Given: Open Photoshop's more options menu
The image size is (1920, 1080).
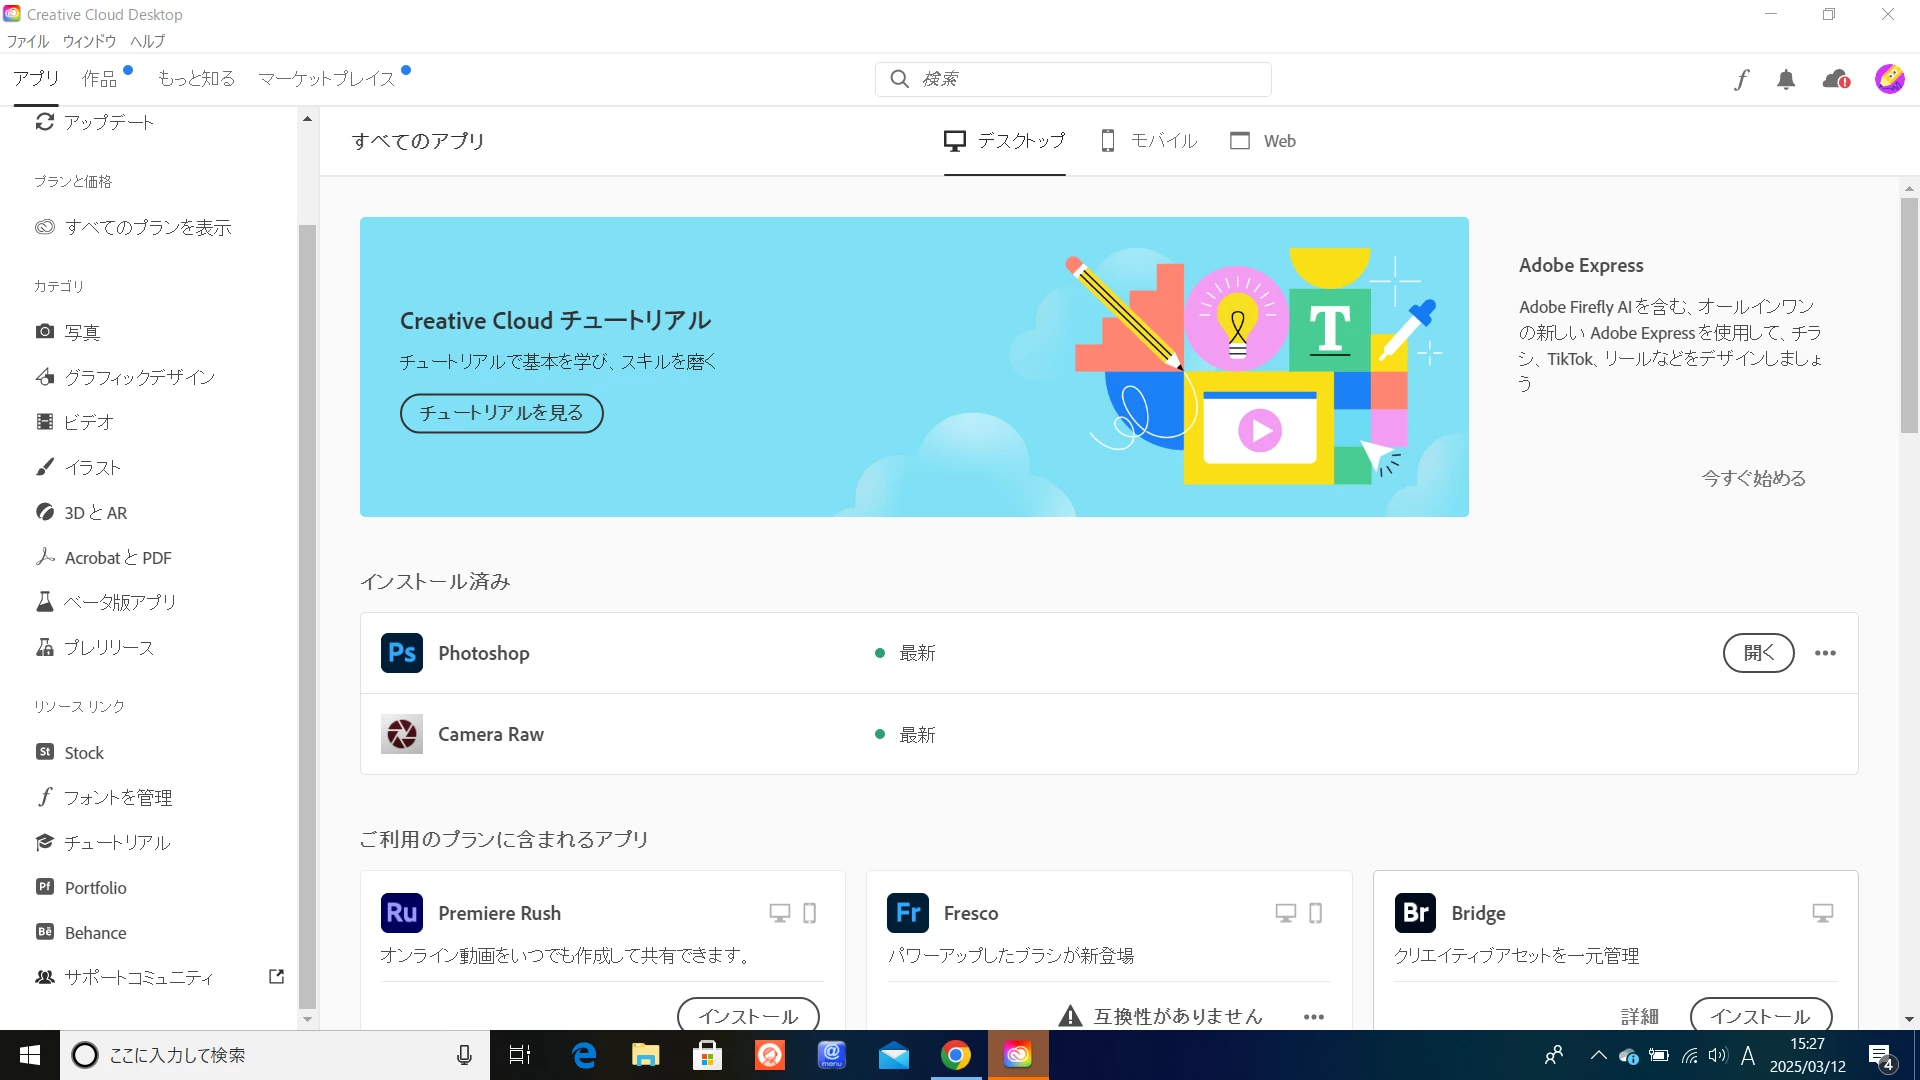Looking at the screenshot, I should 1825,653.
